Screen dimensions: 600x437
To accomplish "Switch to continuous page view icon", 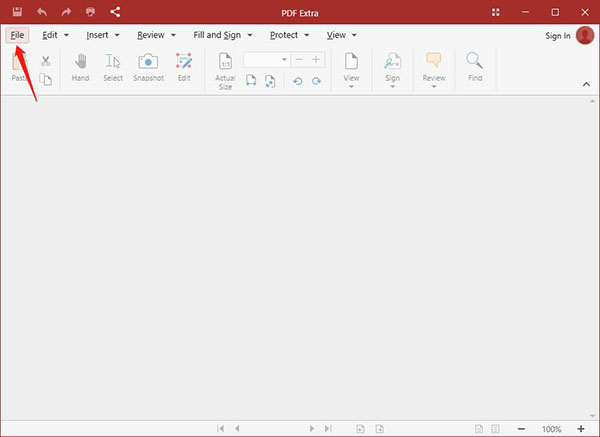I will pos(495,429).
